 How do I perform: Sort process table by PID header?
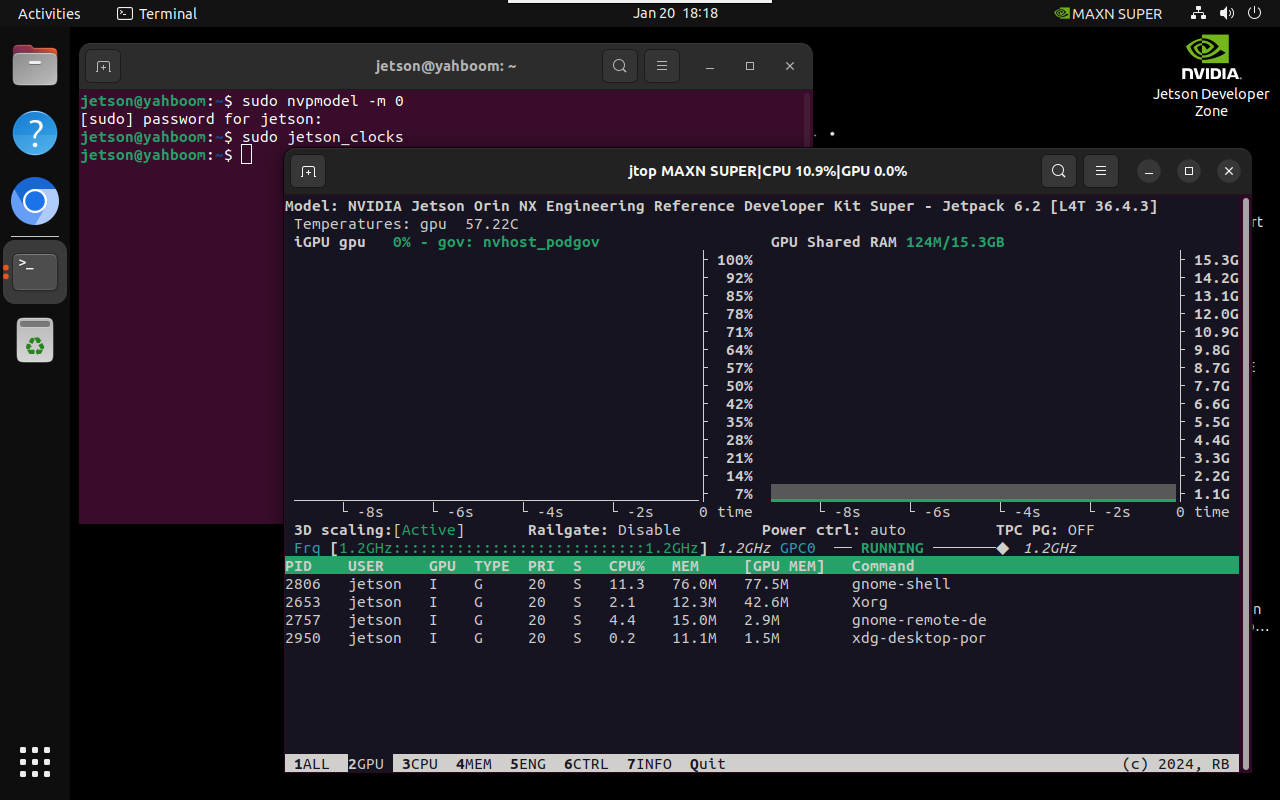[x=298, y=566]
